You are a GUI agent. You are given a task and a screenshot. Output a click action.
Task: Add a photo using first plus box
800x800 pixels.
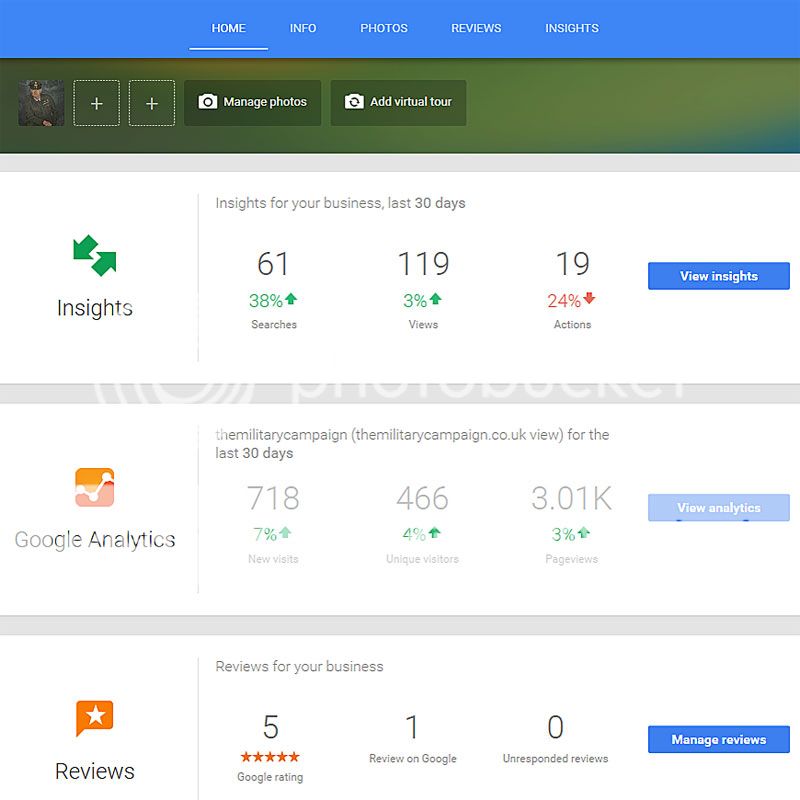96,103
